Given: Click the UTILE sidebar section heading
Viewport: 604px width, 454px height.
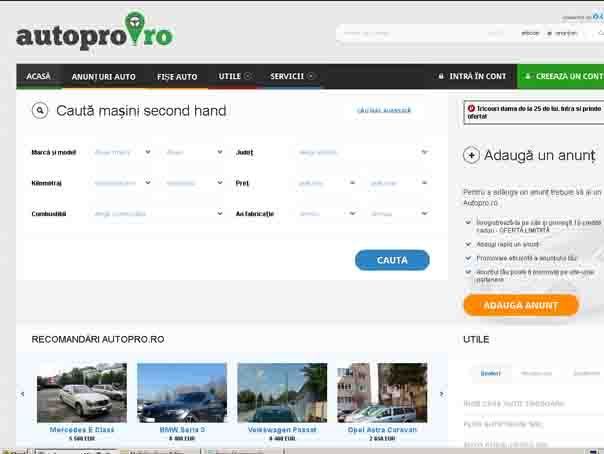Looking at the screenshot, I should 476,339.
